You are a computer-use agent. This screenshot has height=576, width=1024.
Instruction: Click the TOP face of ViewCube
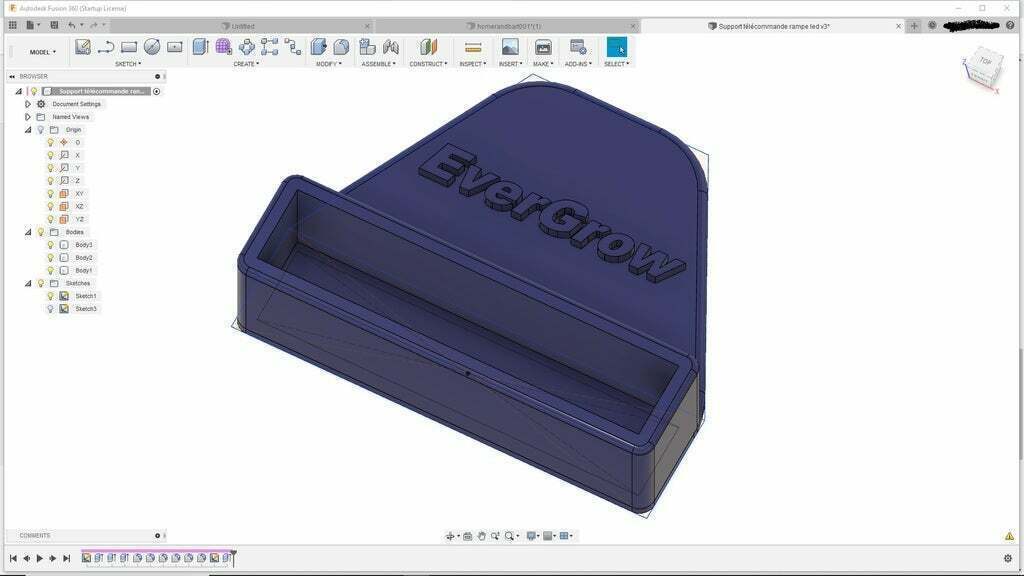pyautogui.click(x=985, y=61)
